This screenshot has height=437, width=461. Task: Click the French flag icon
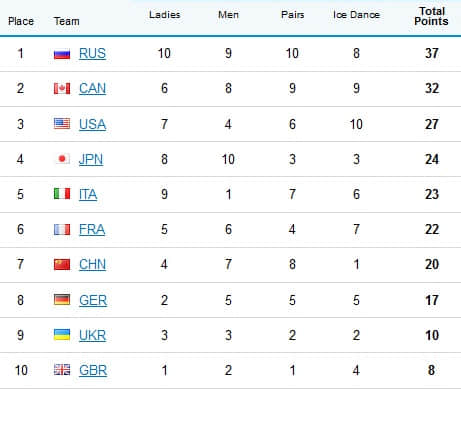pos(62,229)
